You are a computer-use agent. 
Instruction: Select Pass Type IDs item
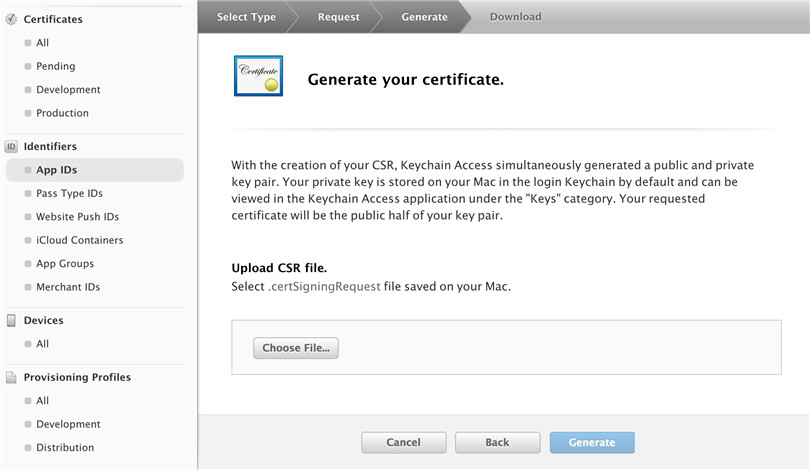click(x=69, y=194)
